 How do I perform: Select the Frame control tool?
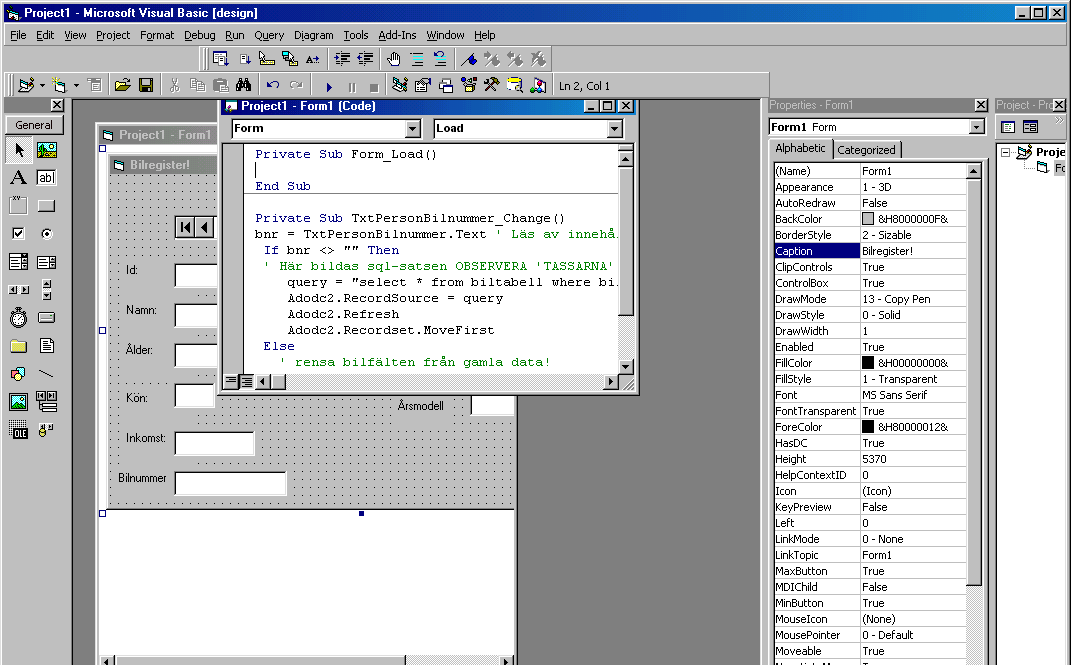point(18,206)
